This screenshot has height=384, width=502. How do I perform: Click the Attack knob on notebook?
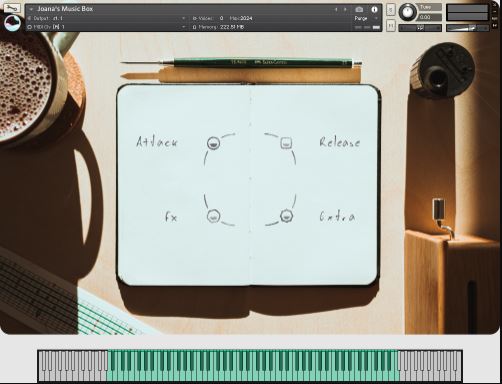coord(213,143)
